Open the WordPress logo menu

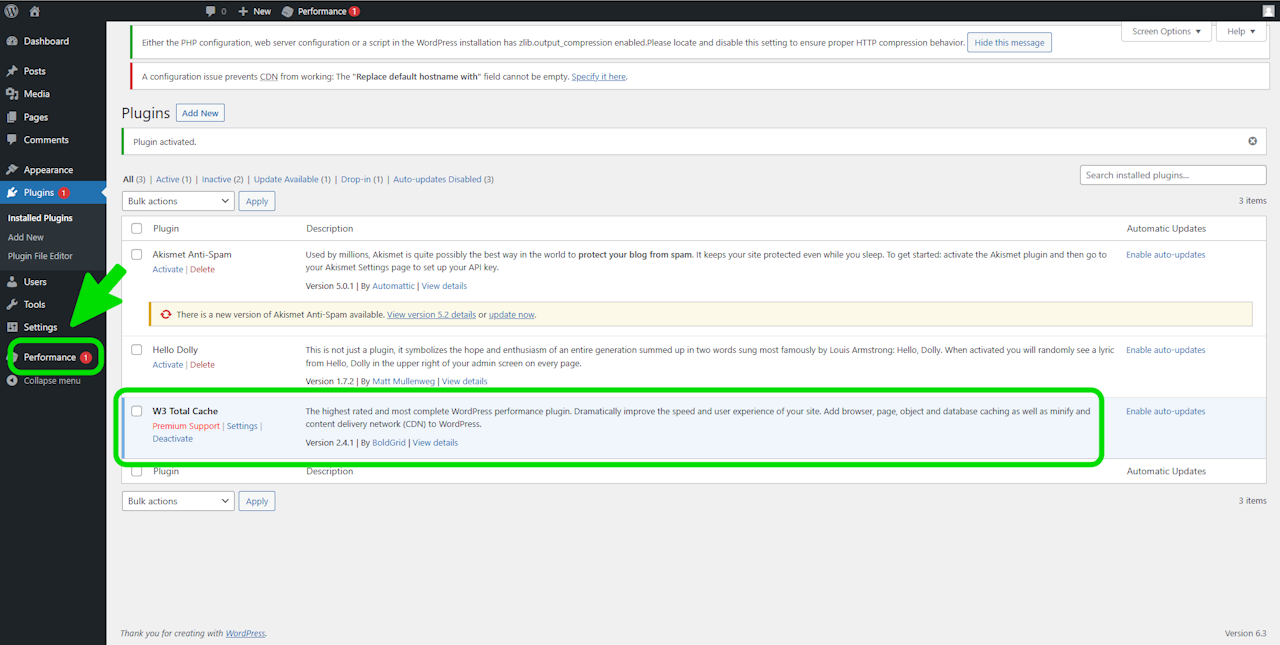pos(12,11)
